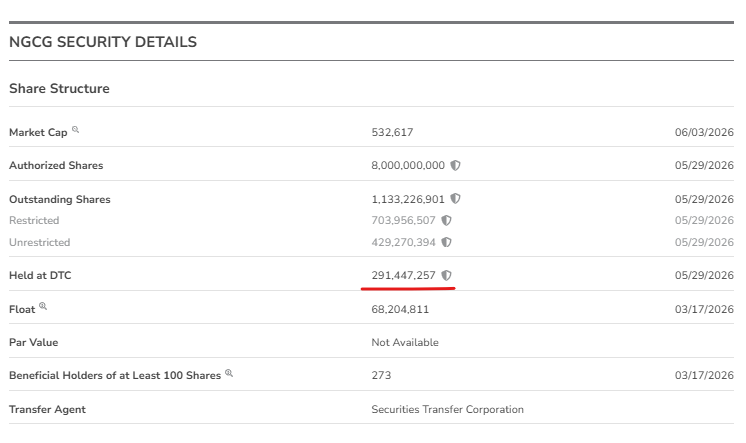The width and height of the screenshot is (746, 443).
Task: Click the Held at DTC value 291,447,257
Action: 403,275
